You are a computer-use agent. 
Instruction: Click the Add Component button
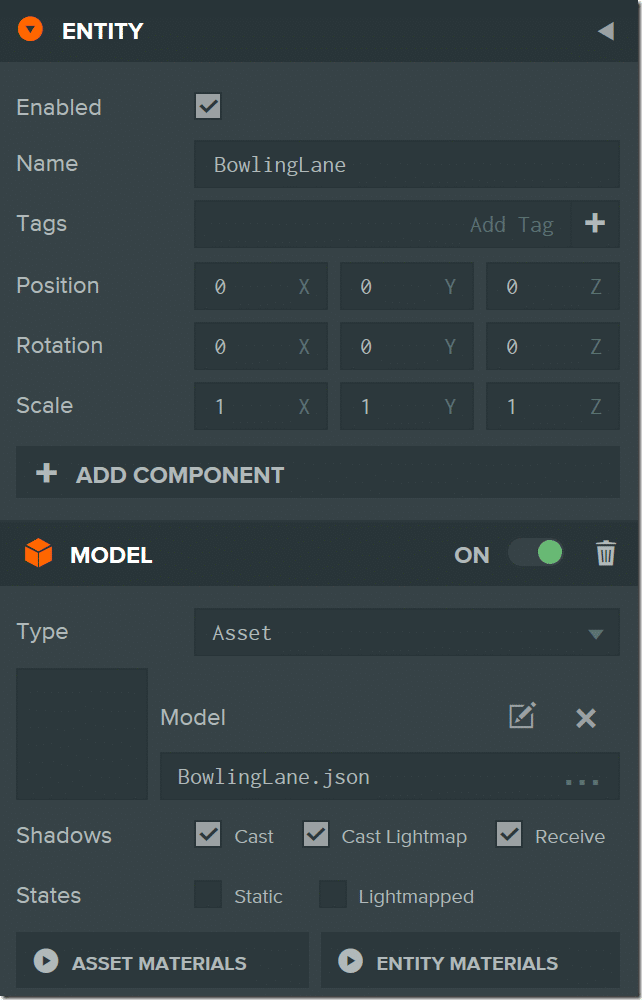(318, 473)
